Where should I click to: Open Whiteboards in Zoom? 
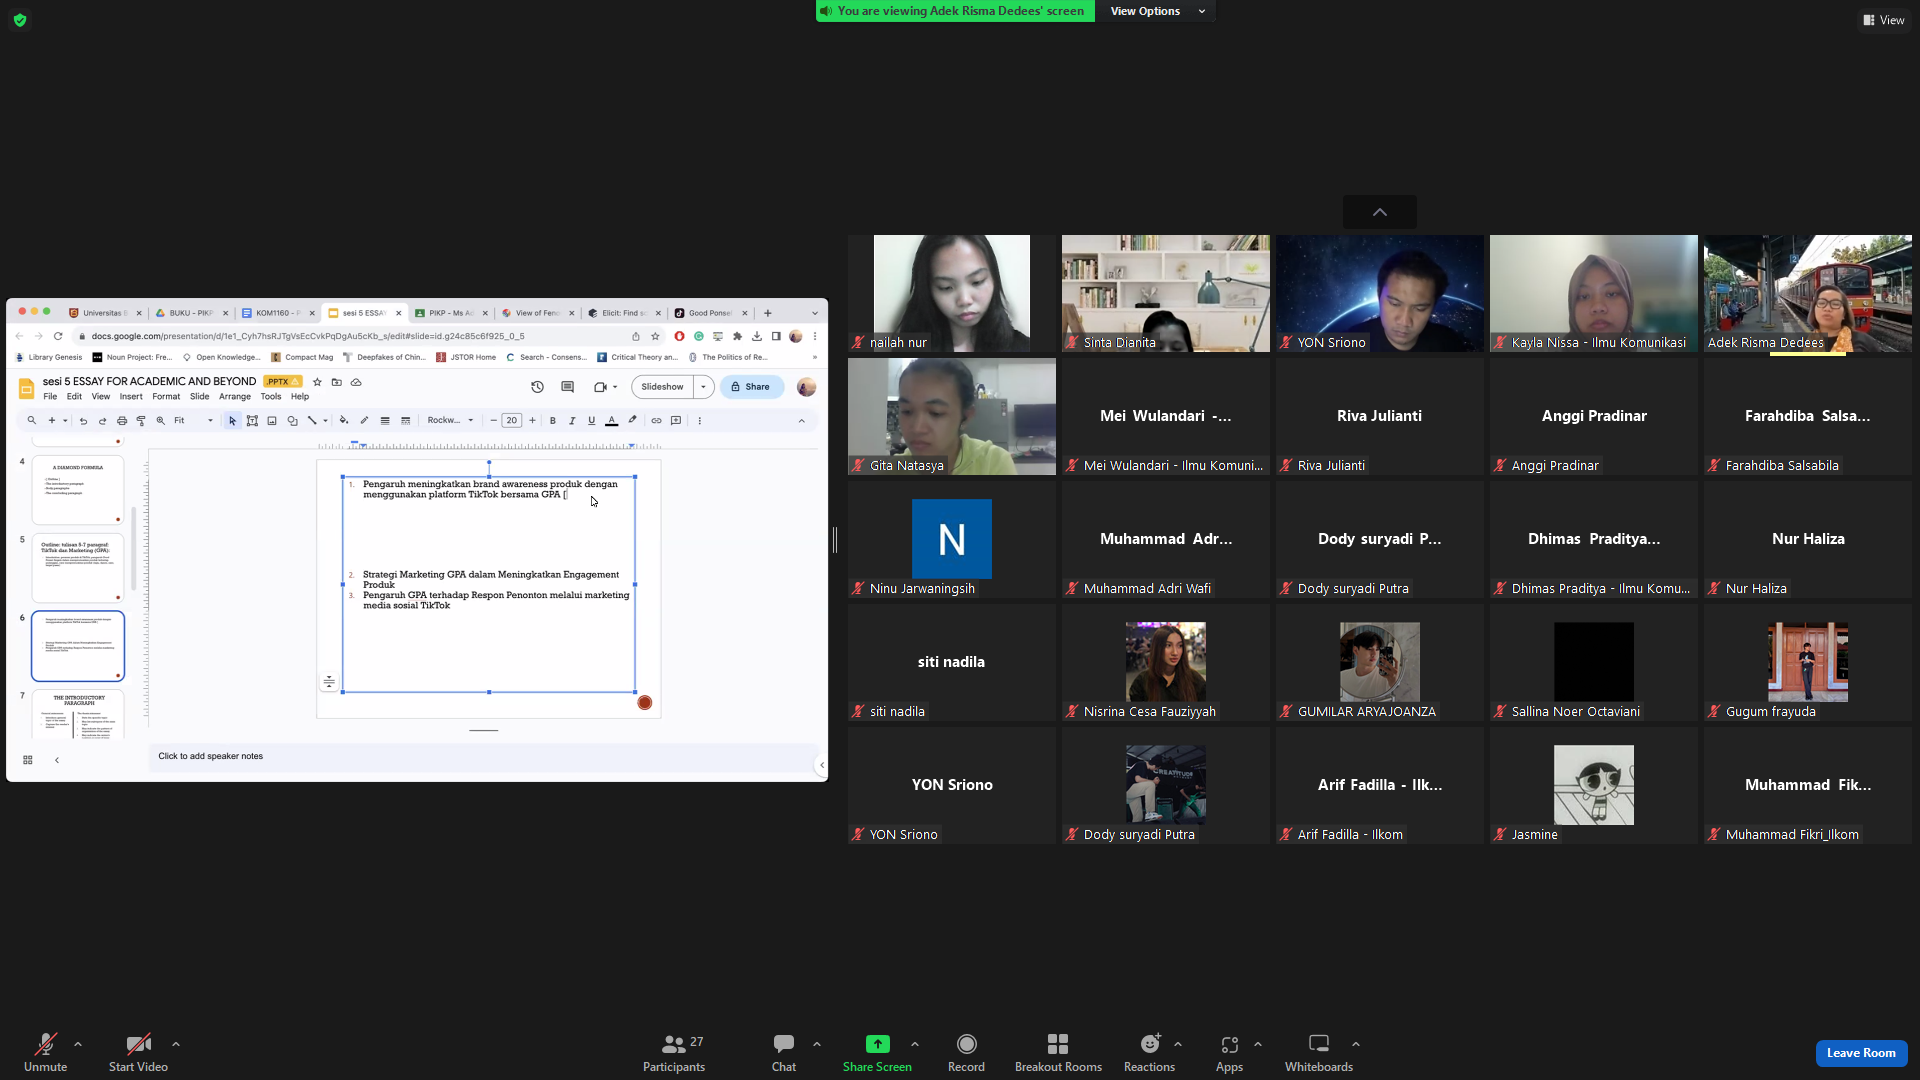(x=1319, y=1052)
